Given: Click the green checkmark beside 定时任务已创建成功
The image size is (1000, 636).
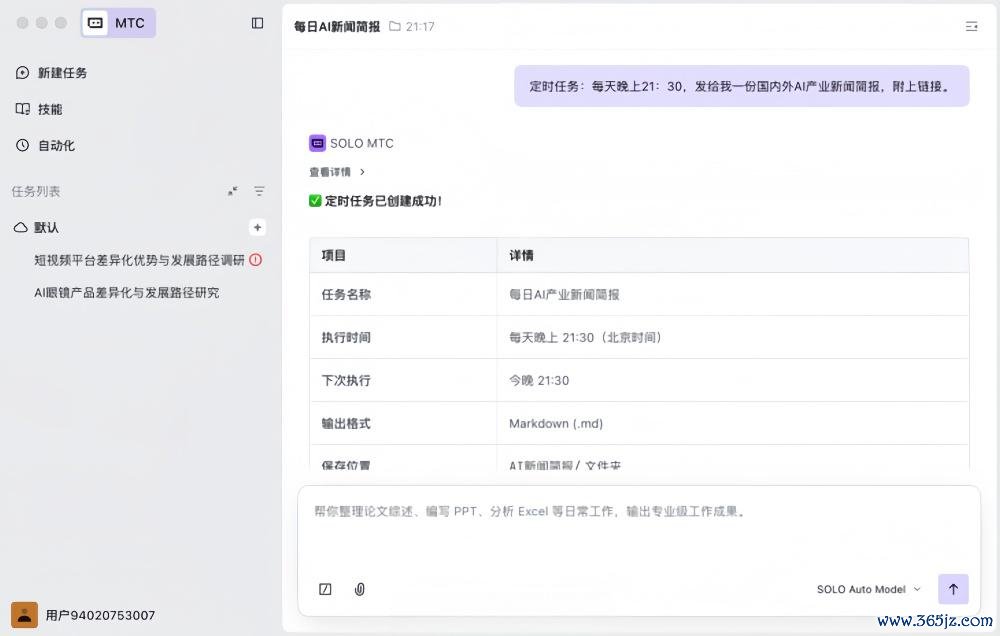Looking at the screenshot, I should tap(315, 200).
